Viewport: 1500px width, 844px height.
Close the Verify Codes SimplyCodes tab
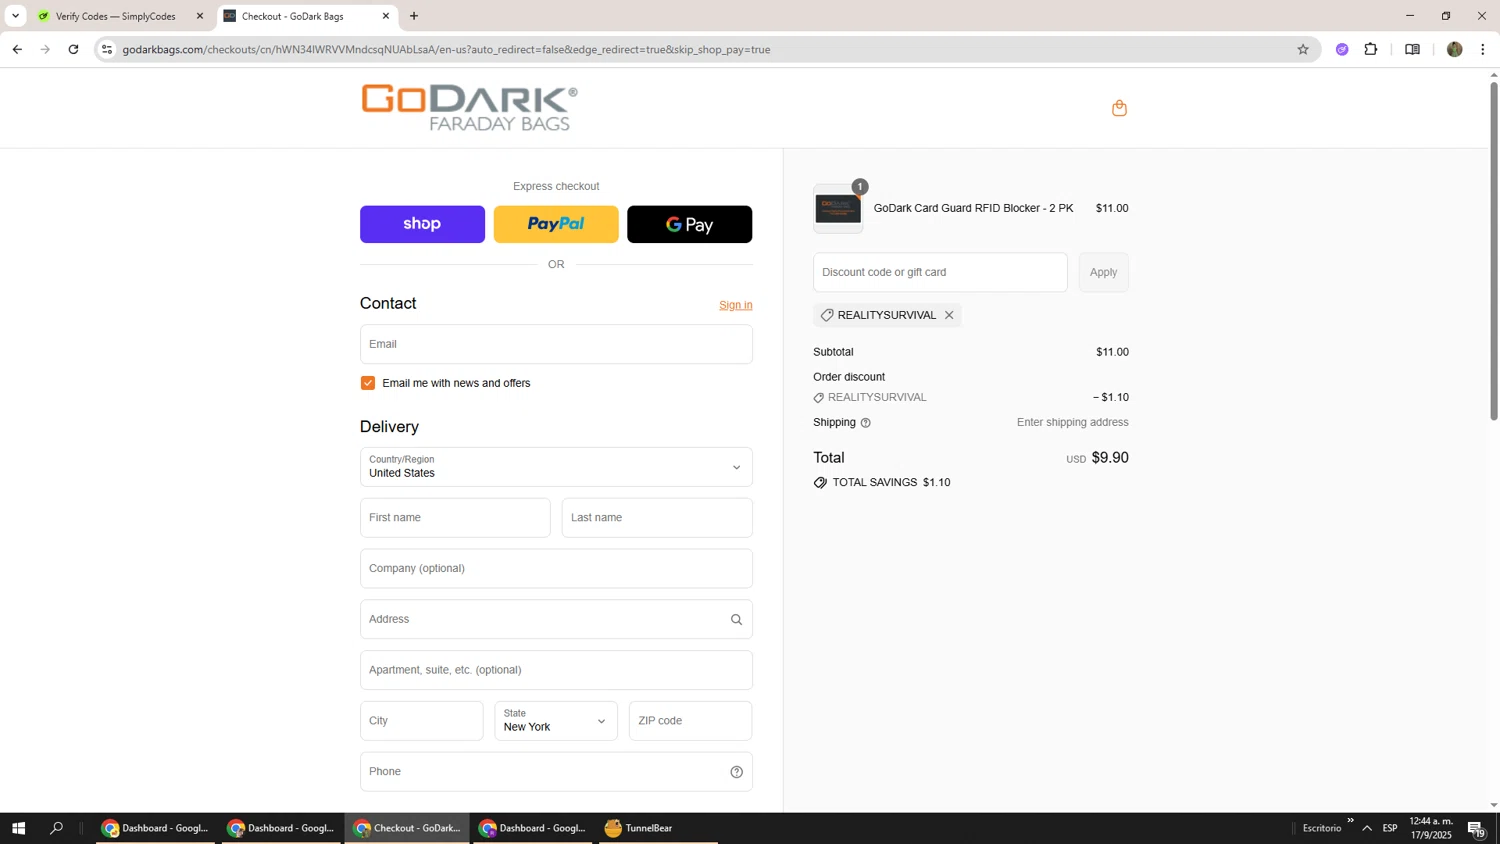(x=199, y=16)
